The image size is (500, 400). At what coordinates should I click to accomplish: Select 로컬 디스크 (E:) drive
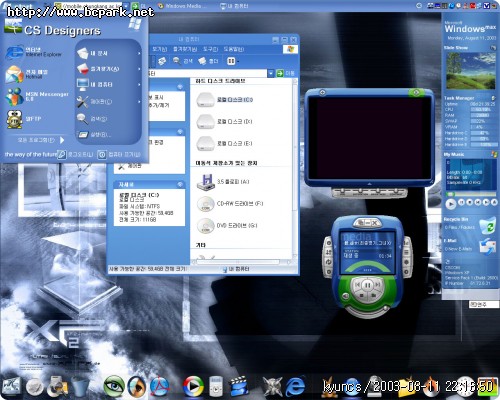tap(225, 143)
